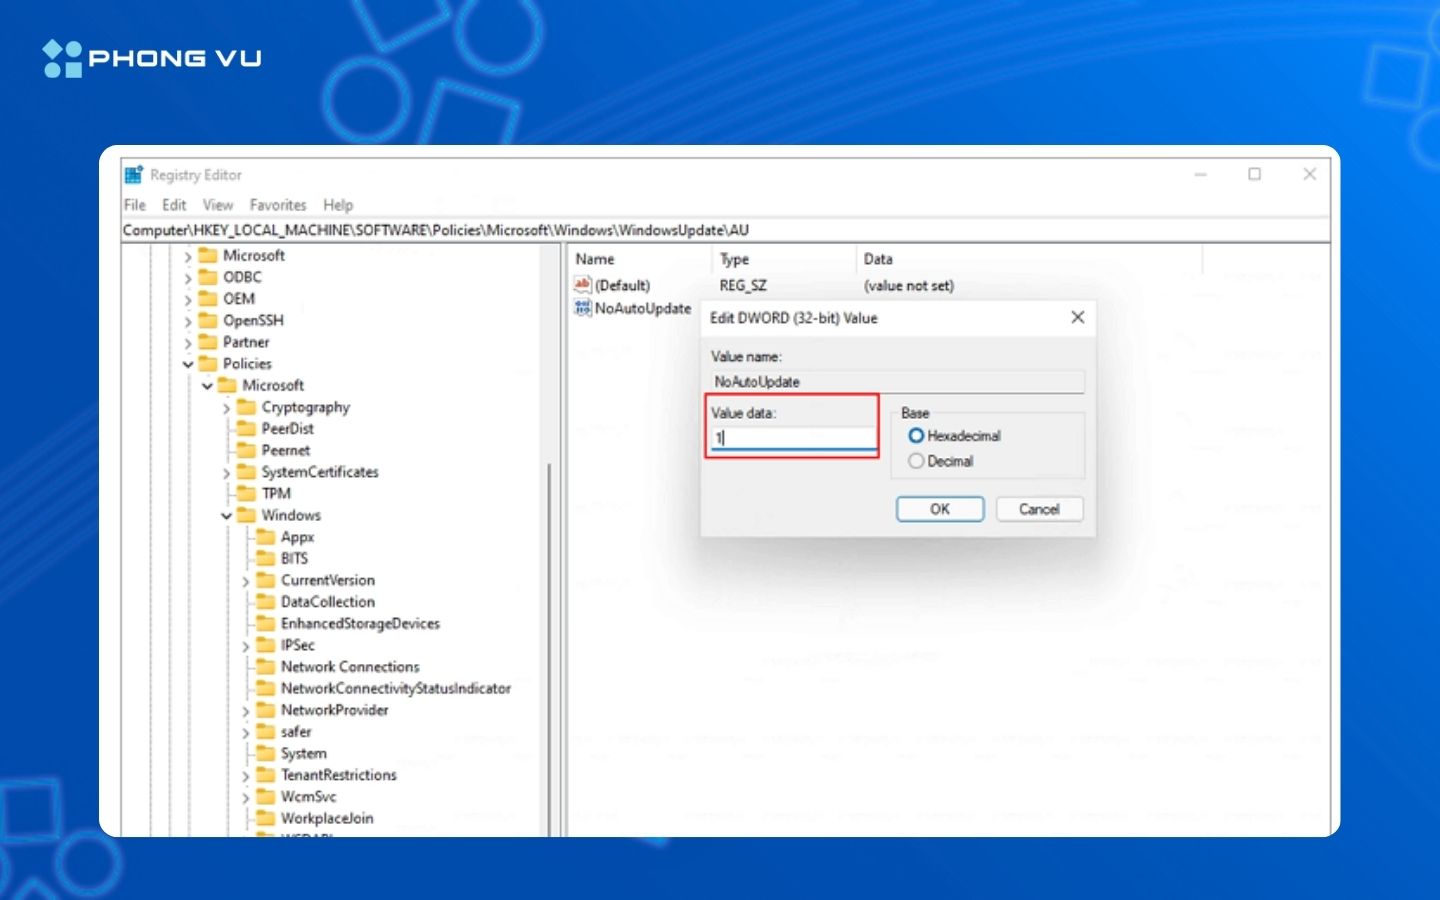Select the System key folder icon
Viewport: 1440px width, 900px height.
point(266,753)
